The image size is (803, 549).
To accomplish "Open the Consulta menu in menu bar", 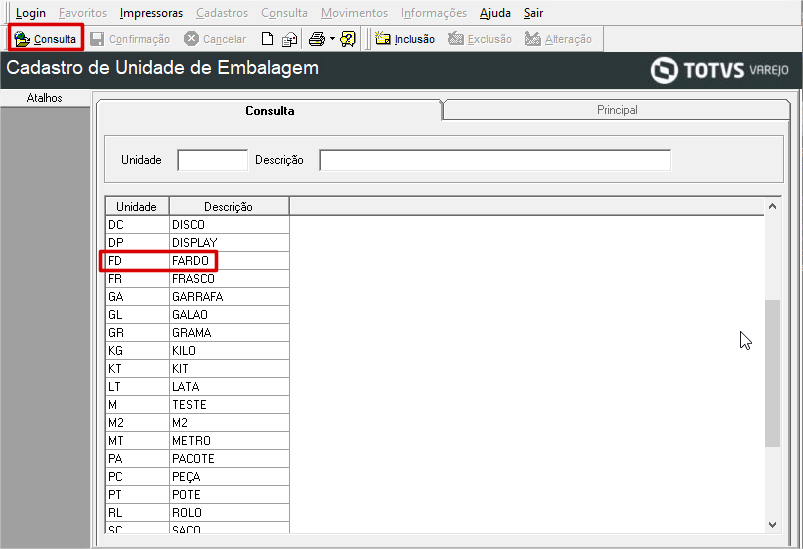I will tap(284, 13).
